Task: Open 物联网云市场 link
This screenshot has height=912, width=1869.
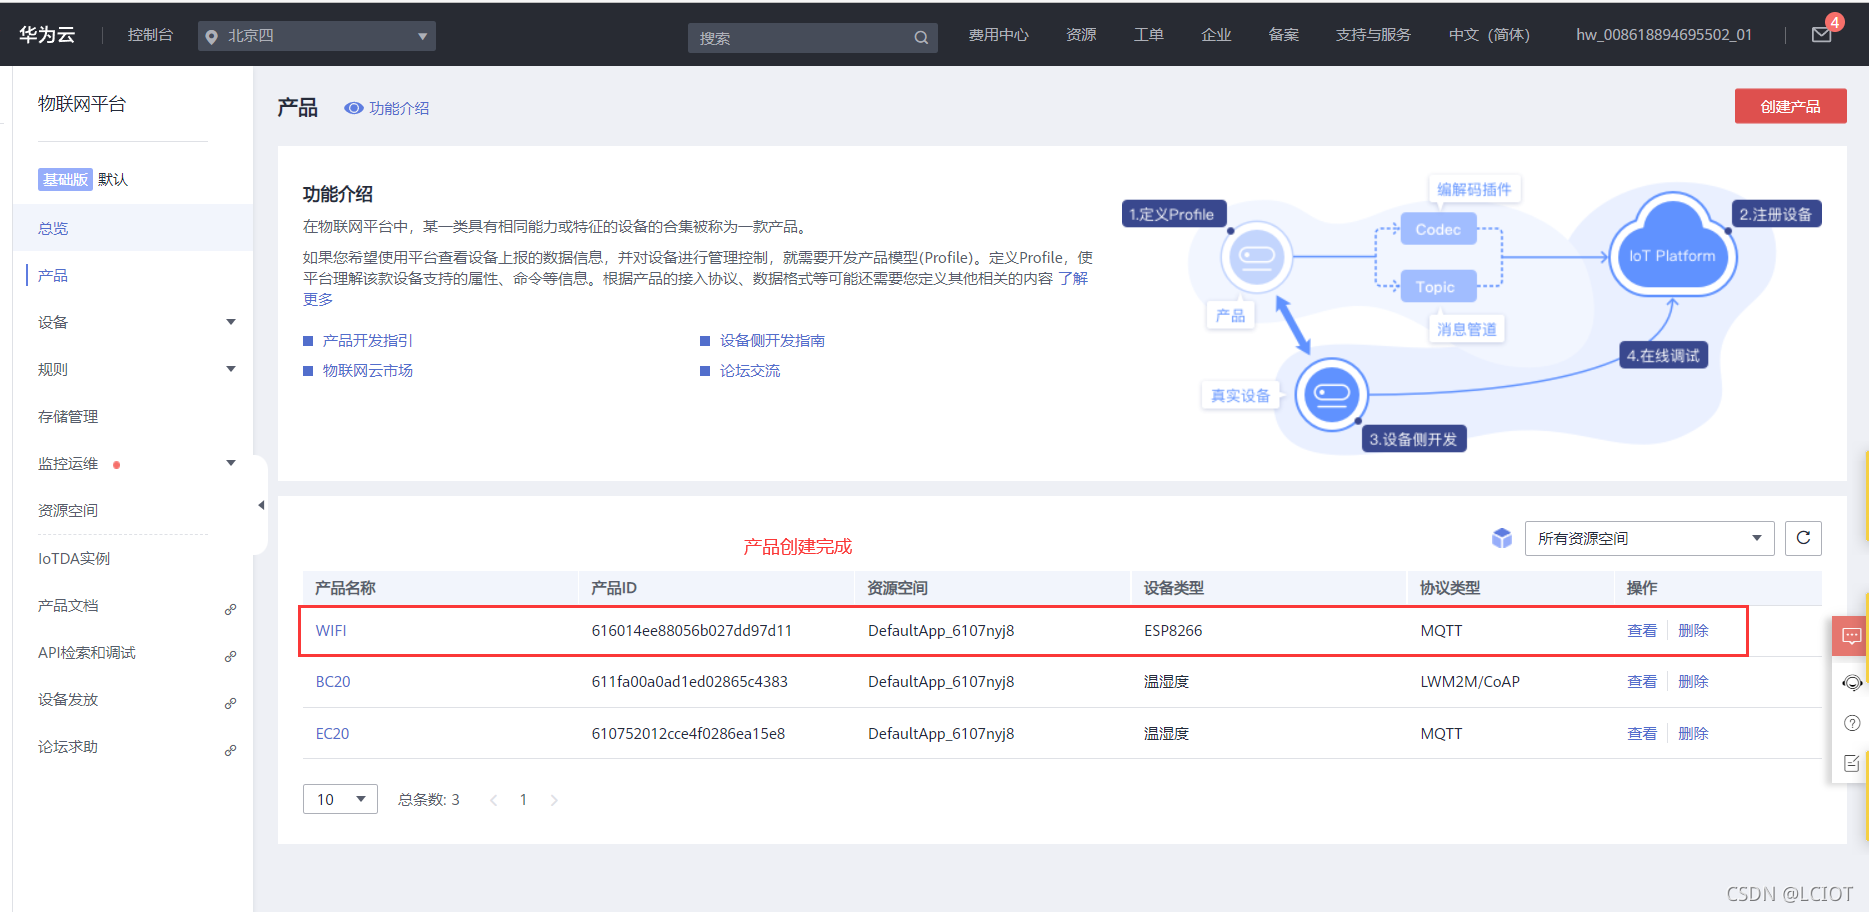Action: [x=367, y=371]
